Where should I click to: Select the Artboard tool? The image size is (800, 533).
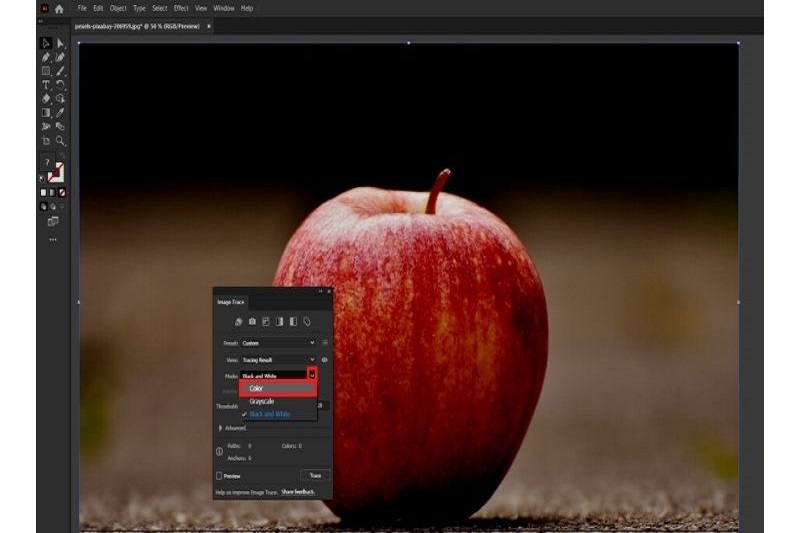pos(46,140)
